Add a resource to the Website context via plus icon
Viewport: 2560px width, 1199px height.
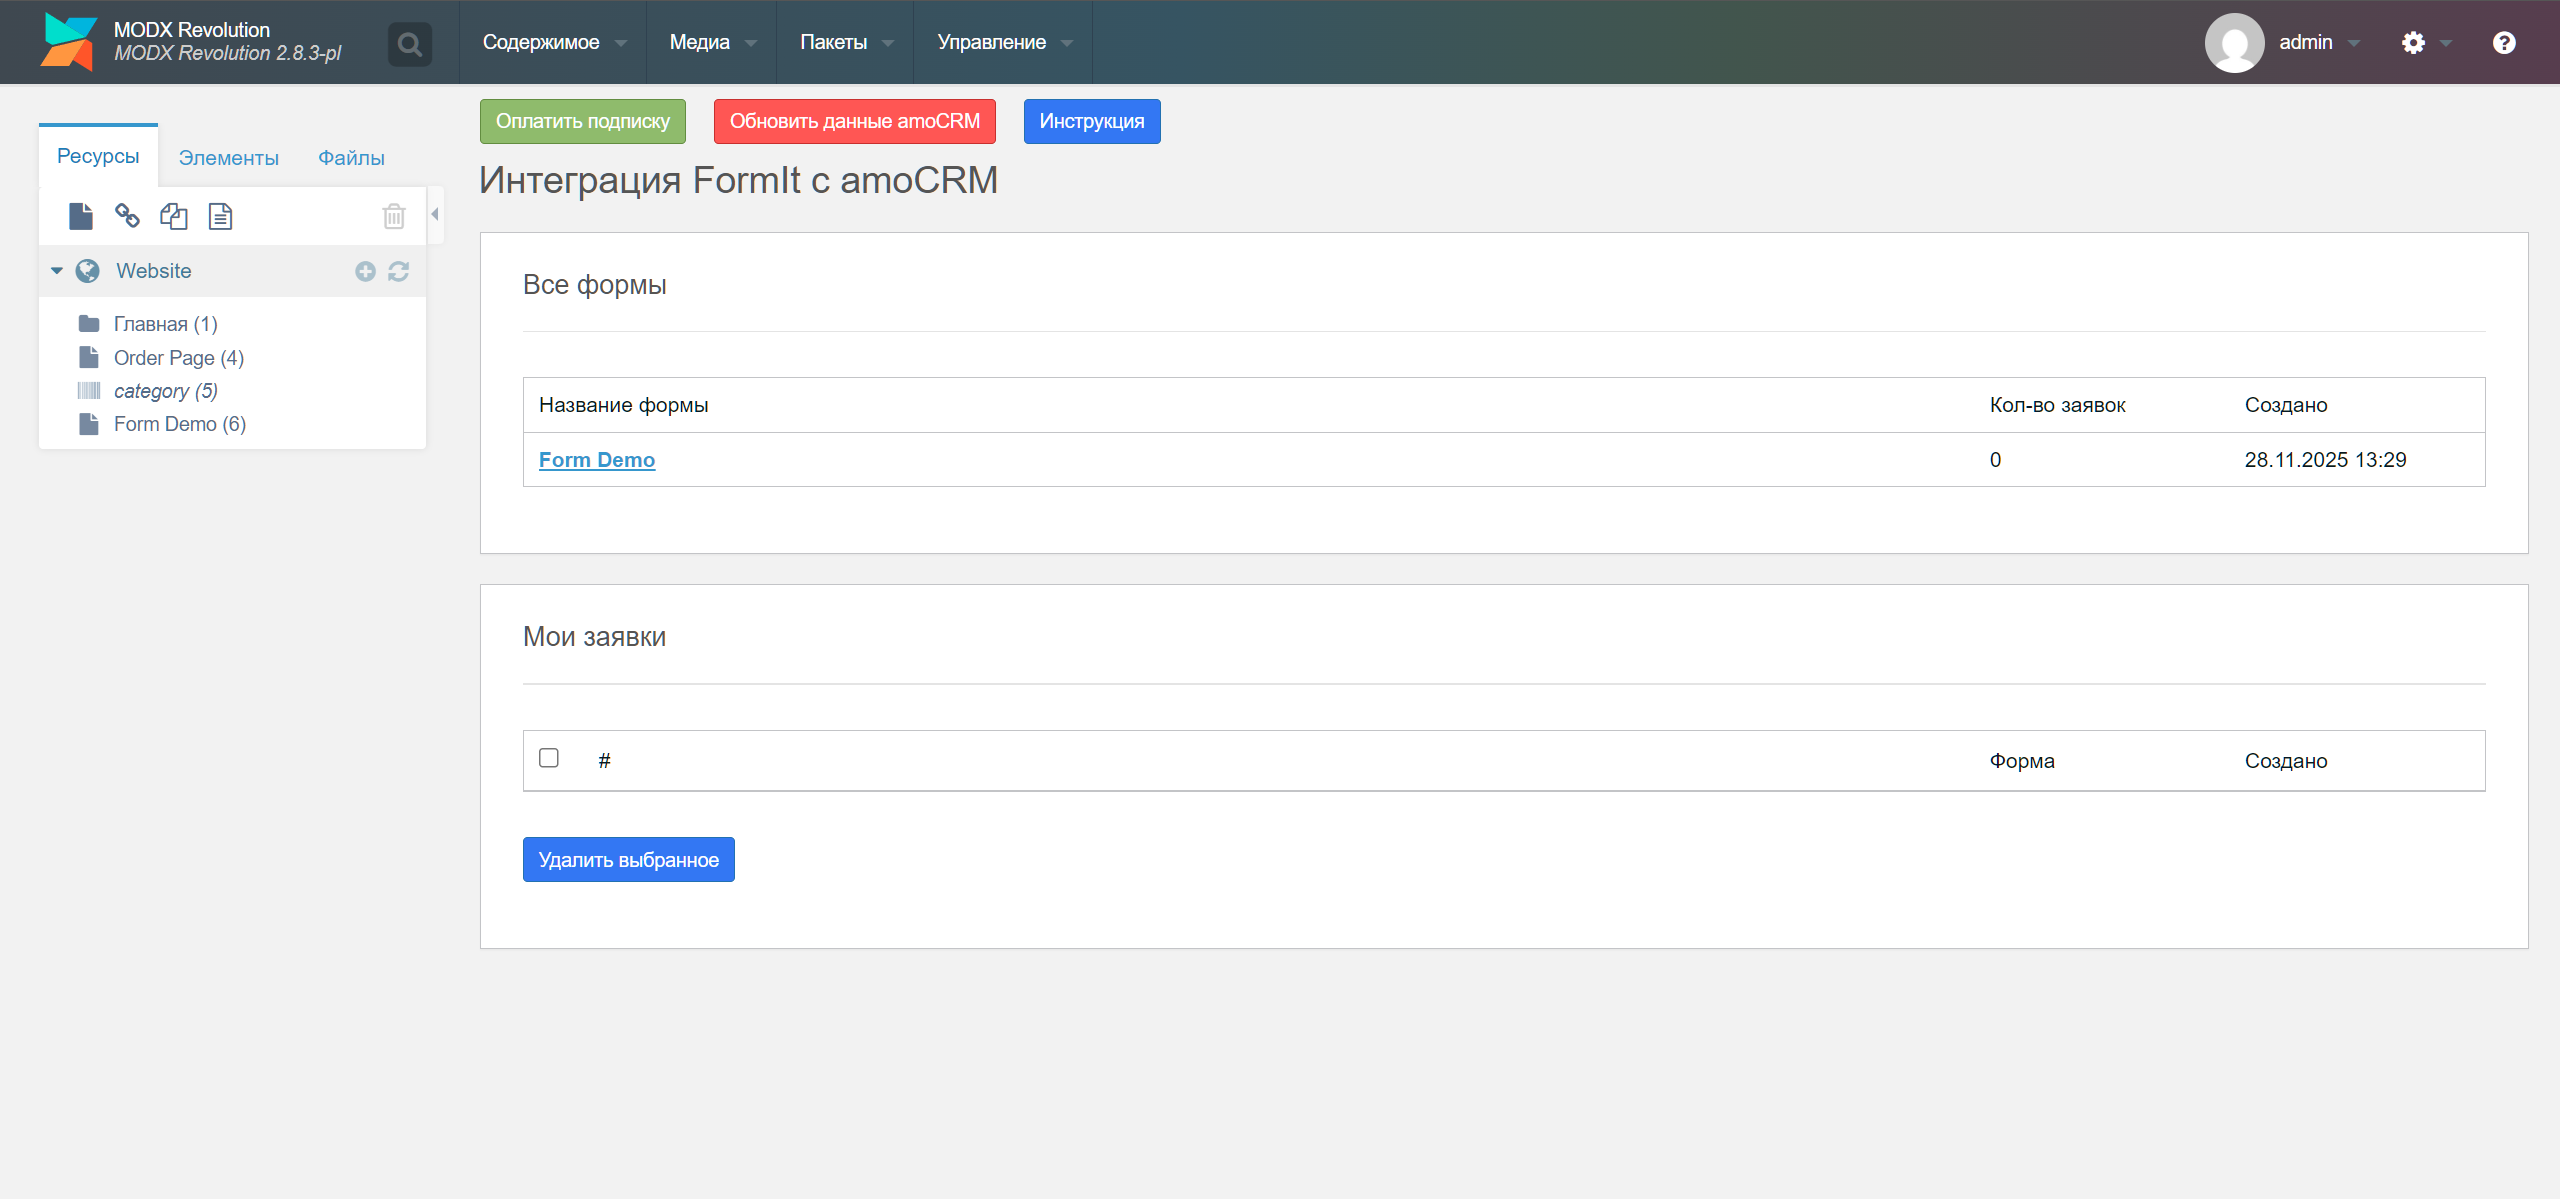tap(365, 271)
